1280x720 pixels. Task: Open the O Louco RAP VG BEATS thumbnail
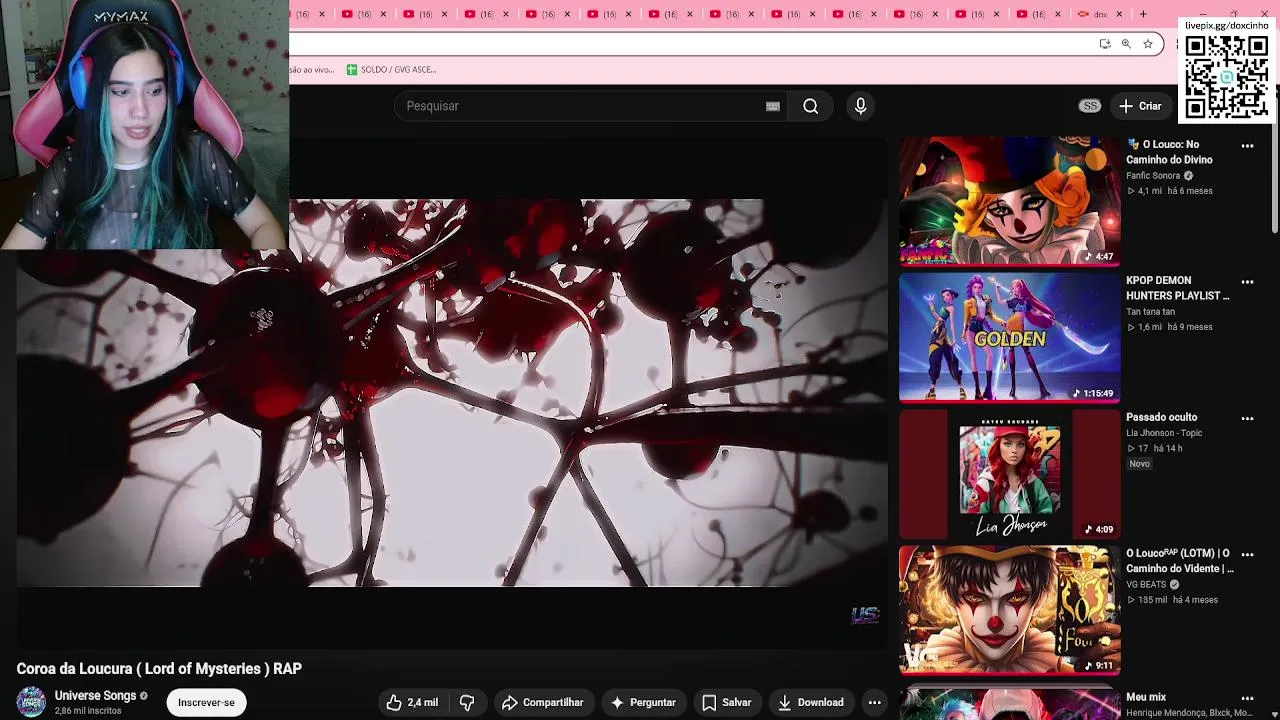tap(1009, 609)
